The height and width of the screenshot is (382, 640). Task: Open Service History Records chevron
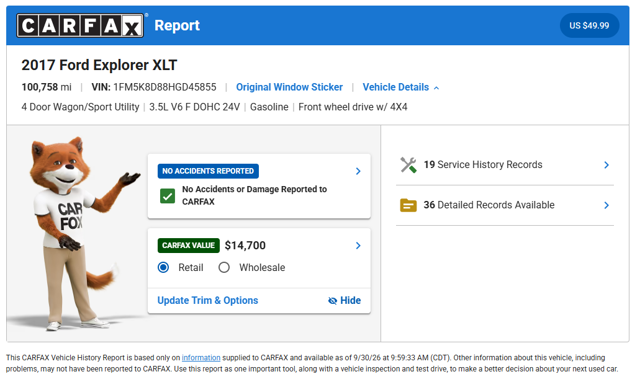click(x=607, y=165)
